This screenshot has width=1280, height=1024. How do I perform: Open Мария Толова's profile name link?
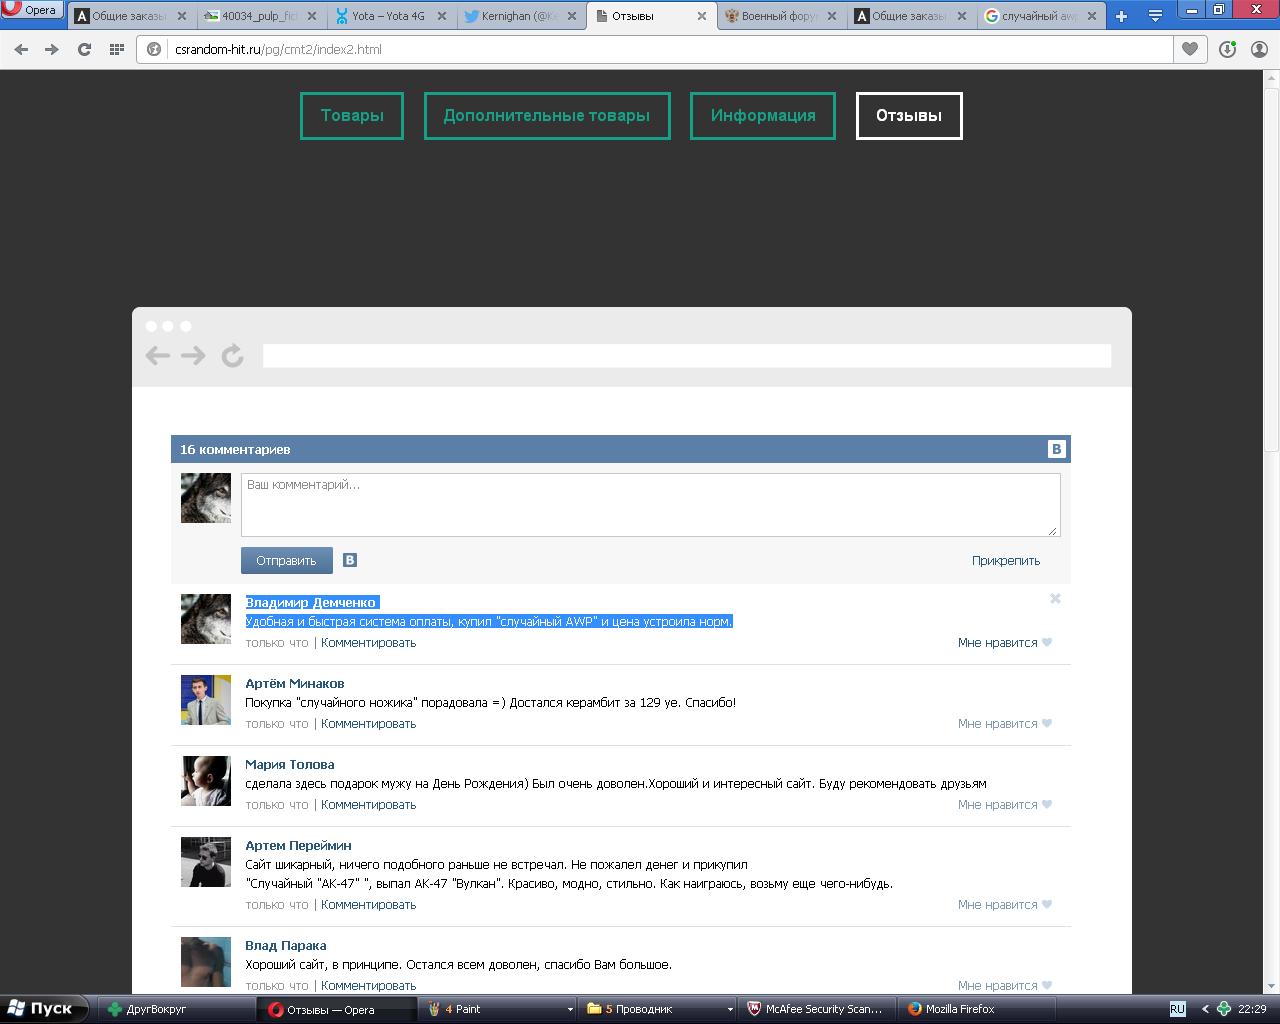click(290, 764)
